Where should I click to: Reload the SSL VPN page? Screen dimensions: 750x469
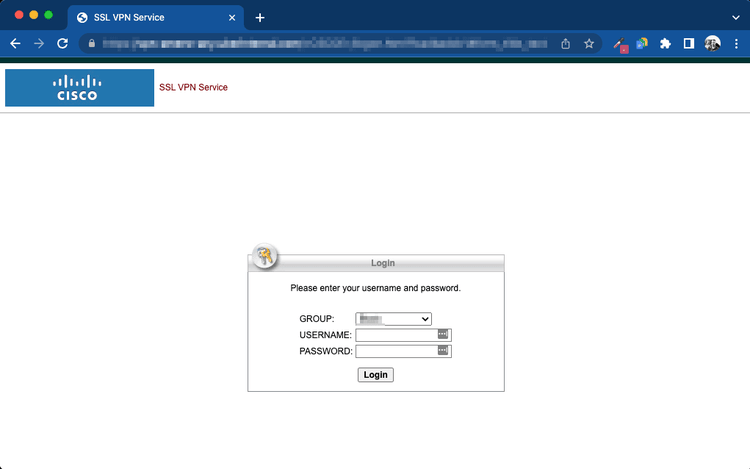pyautogui.click(x=63, y=44)
